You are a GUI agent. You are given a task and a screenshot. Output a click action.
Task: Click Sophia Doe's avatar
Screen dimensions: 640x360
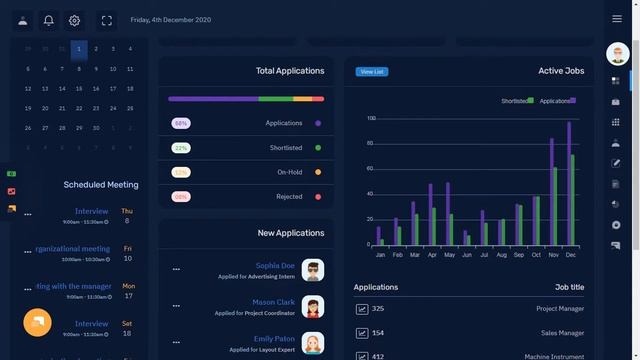tap(313, 270)
